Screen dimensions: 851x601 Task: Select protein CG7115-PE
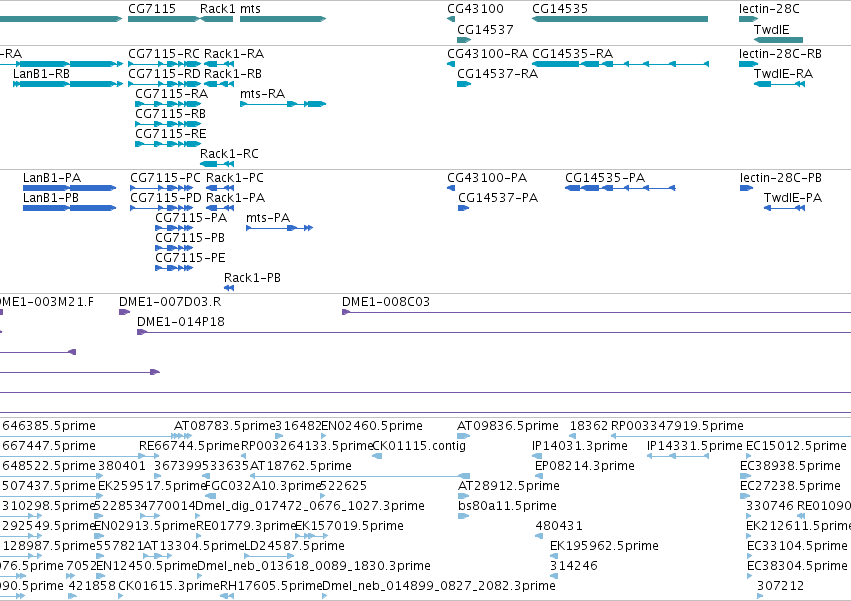[190, 258]
